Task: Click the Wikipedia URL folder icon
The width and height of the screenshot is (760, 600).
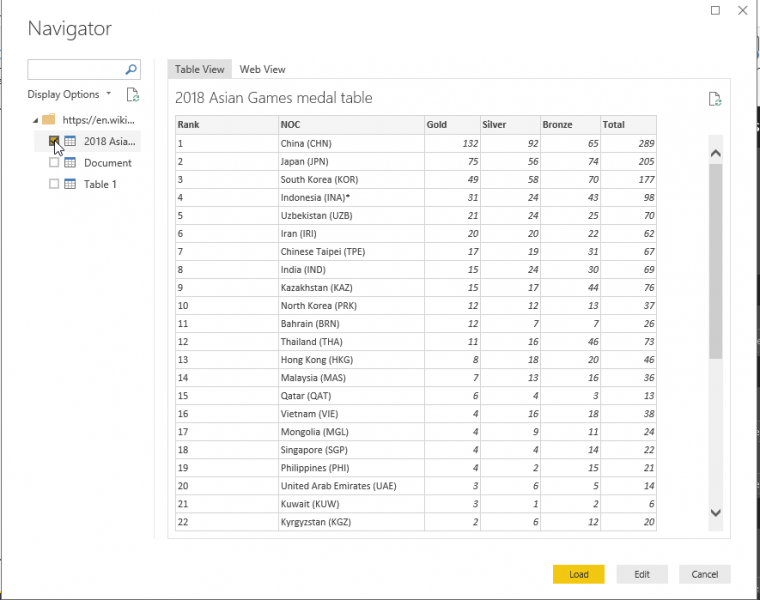Action: (x=48, y=120)
